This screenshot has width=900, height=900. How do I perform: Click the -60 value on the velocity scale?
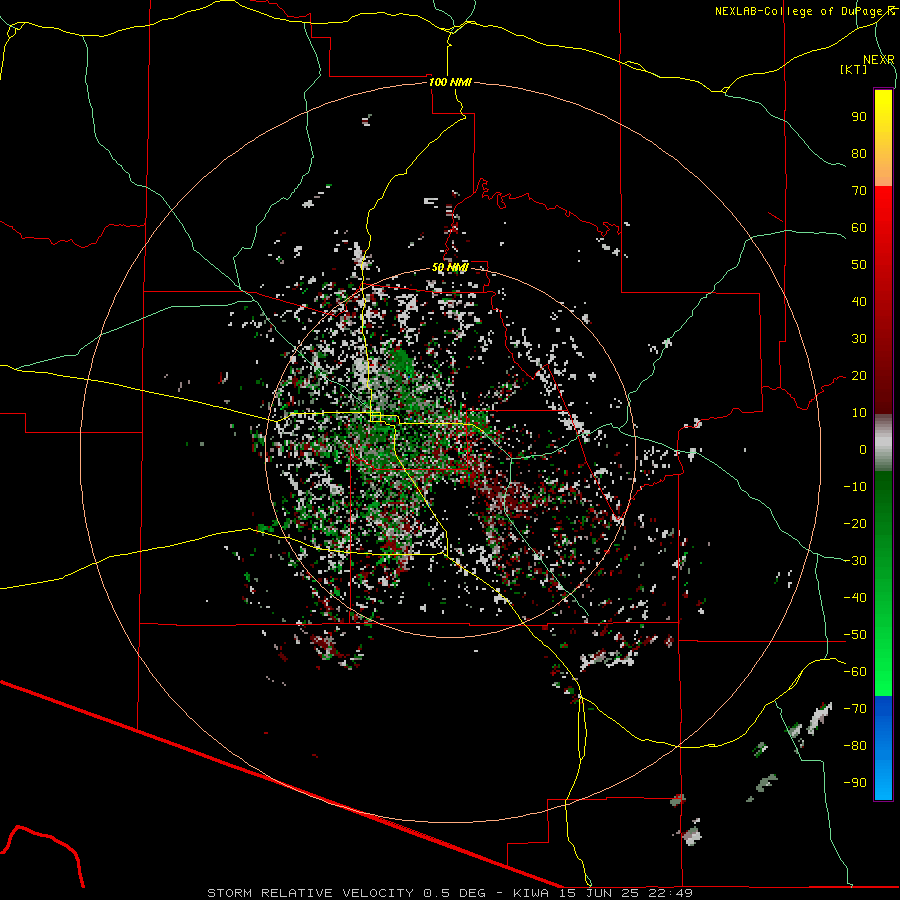pyautogui.click(x=855, y=672)
